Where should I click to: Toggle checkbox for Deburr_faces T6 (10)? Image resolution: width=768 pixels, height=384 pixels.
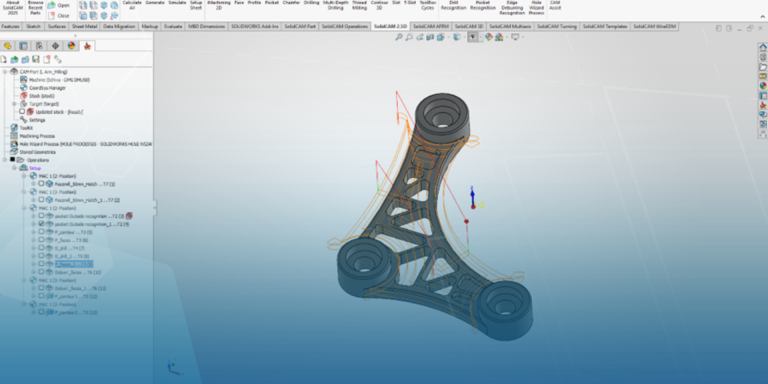coord(41,272)
